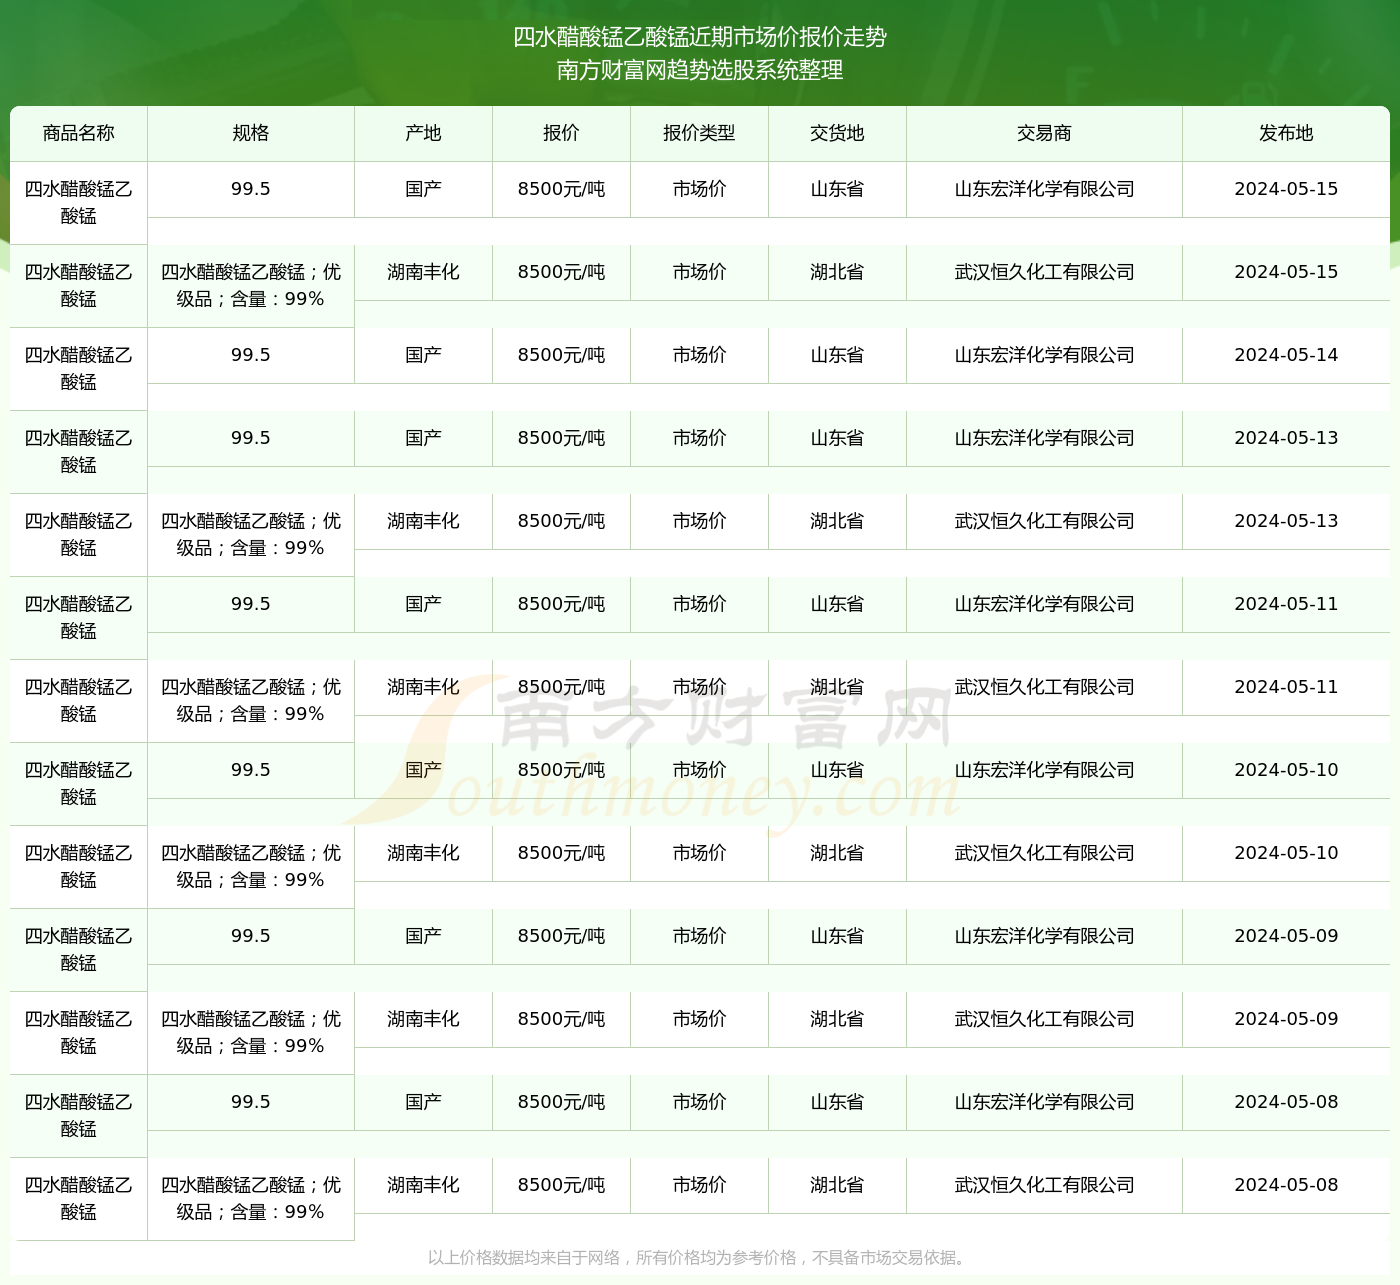The width and height of the screenshot is (1400, 1285).
Task: Click date 2024-05-13 in the 武汉恒久 row
Action: click(1286, 521)
